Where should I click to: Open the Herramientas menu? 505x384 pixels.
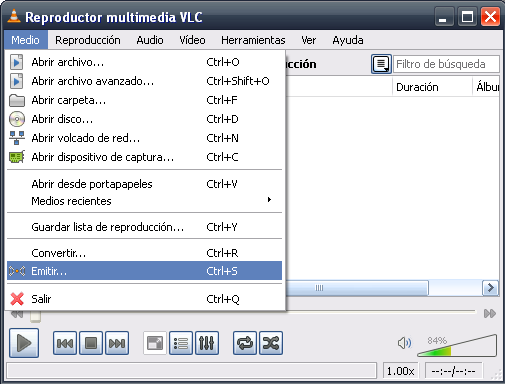(x=253, y=40)
